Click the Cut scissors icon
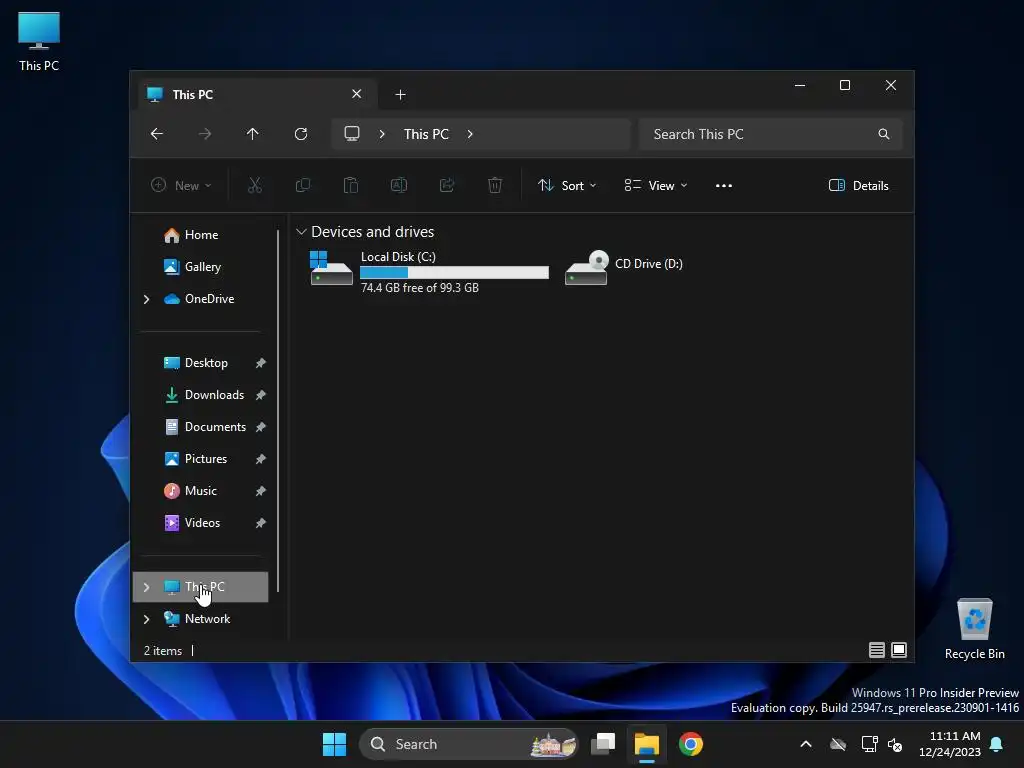This screenshot has width=1024, height=768. pyautogui.click(x=255, y=185)
